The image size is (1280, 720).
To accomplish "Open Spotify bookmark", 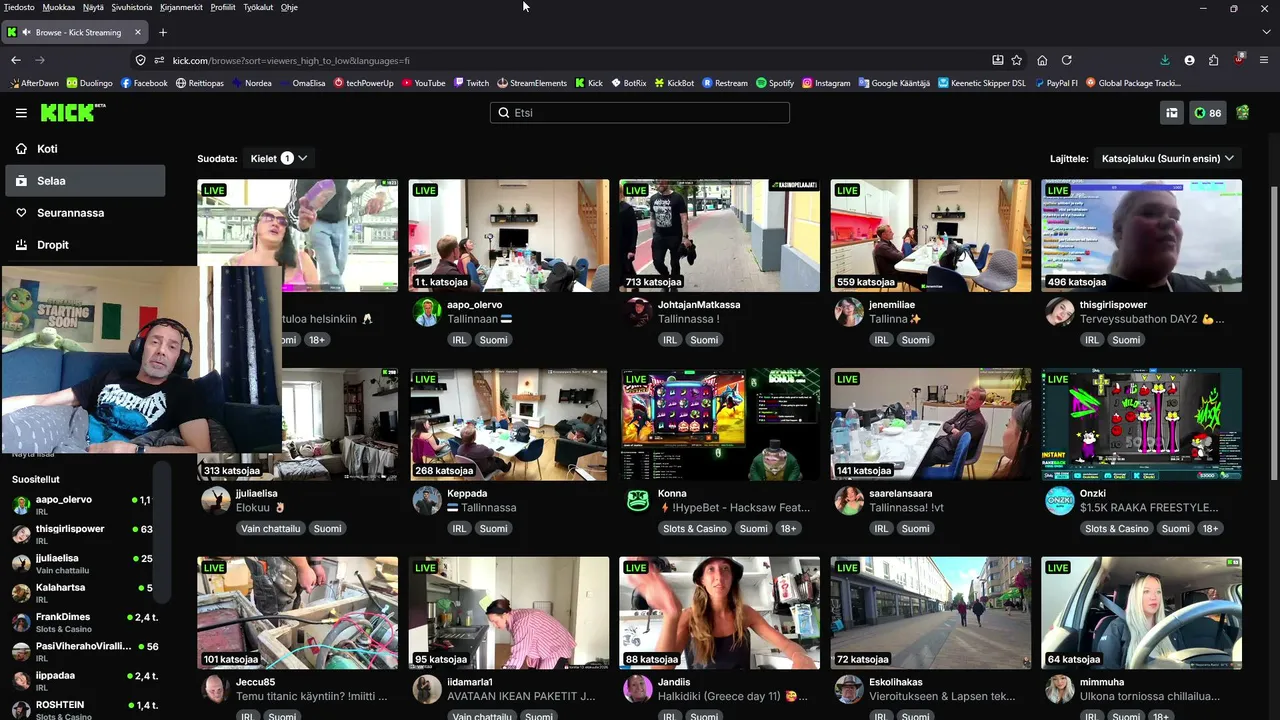I will click(x=775, y=83).
